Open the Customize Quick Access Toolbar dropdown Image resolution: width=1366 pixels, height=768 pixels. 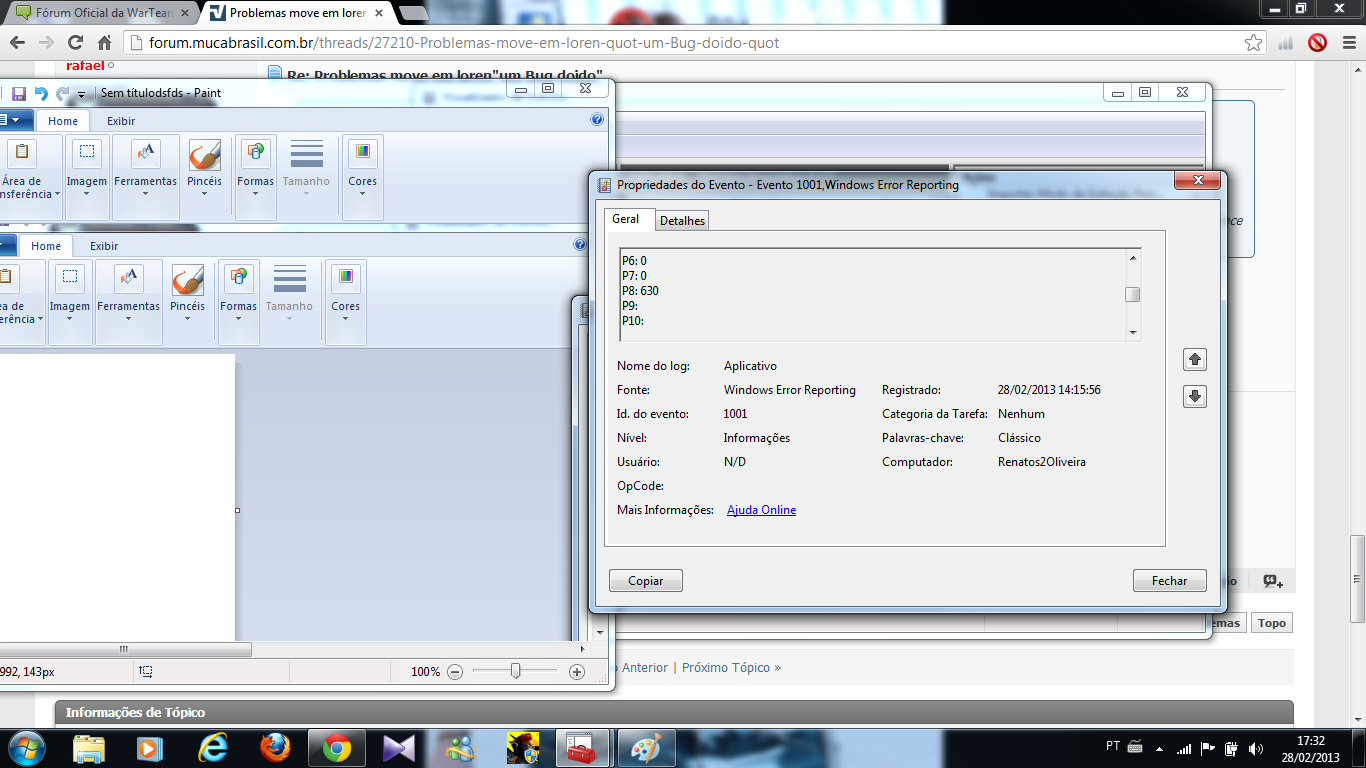click(x=82, y=94)
